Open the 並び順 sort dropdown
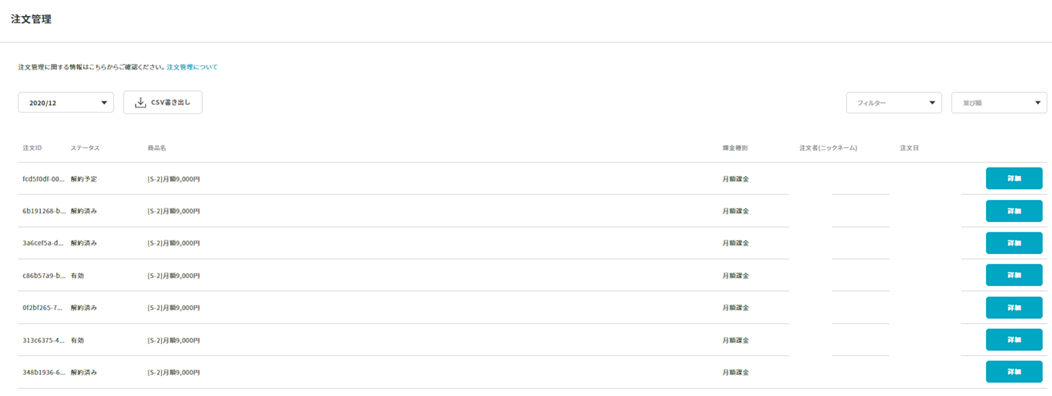This screenshot has height=396, width=1052. tap(999, 103)
